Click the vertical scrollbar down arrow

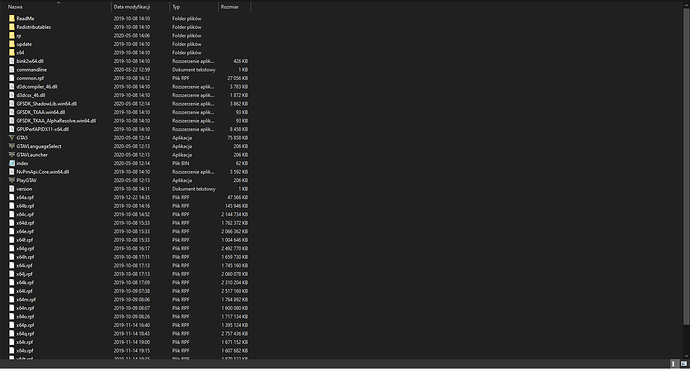(686, 355)
